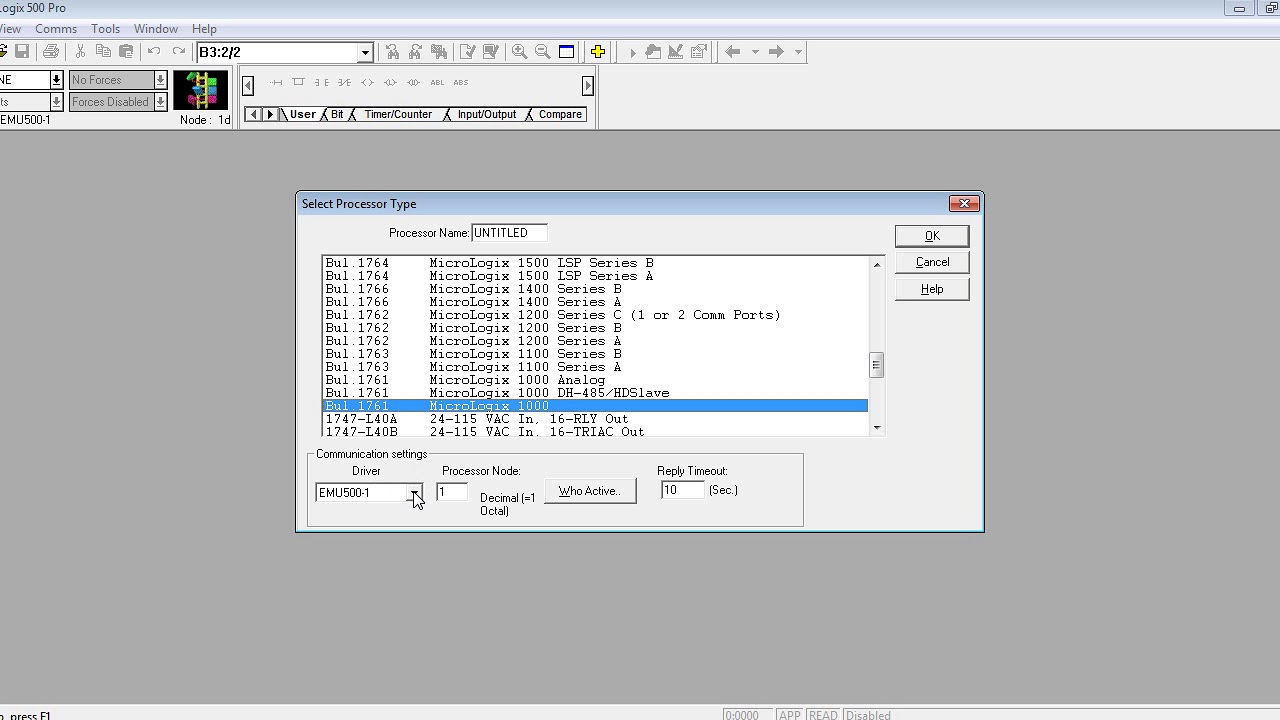Select MicroLogix 1400 Series B
The height and width of the screenshot is (720, 1280).
[x=595, y=289]
